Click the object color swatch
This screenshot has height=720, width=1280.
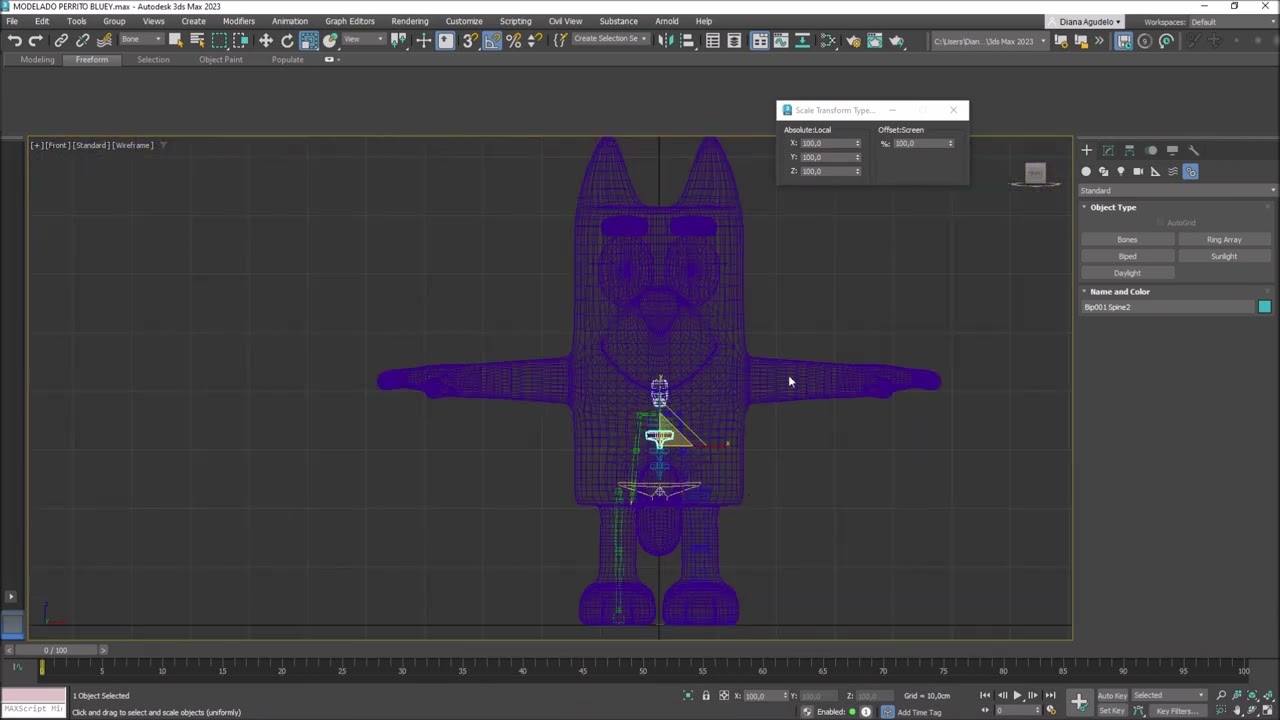tap(1265, 307)
